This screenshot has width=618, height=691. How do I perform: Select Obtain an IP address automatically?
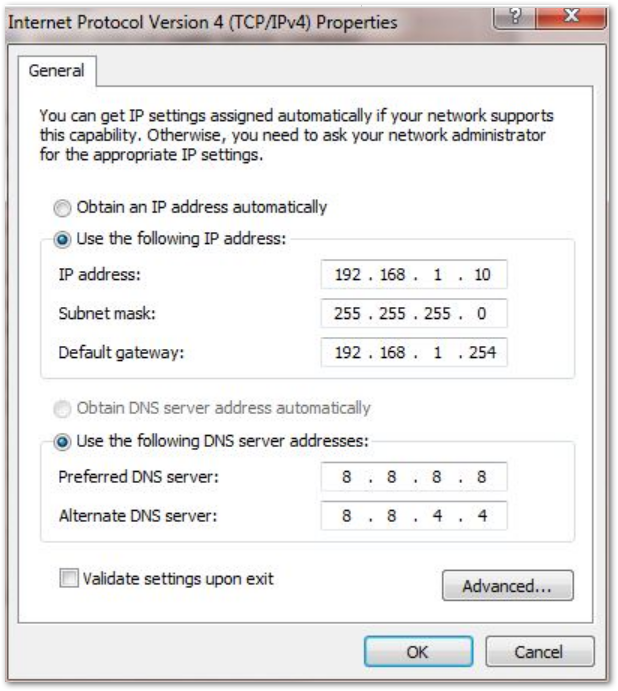click(x=64, y=208)
